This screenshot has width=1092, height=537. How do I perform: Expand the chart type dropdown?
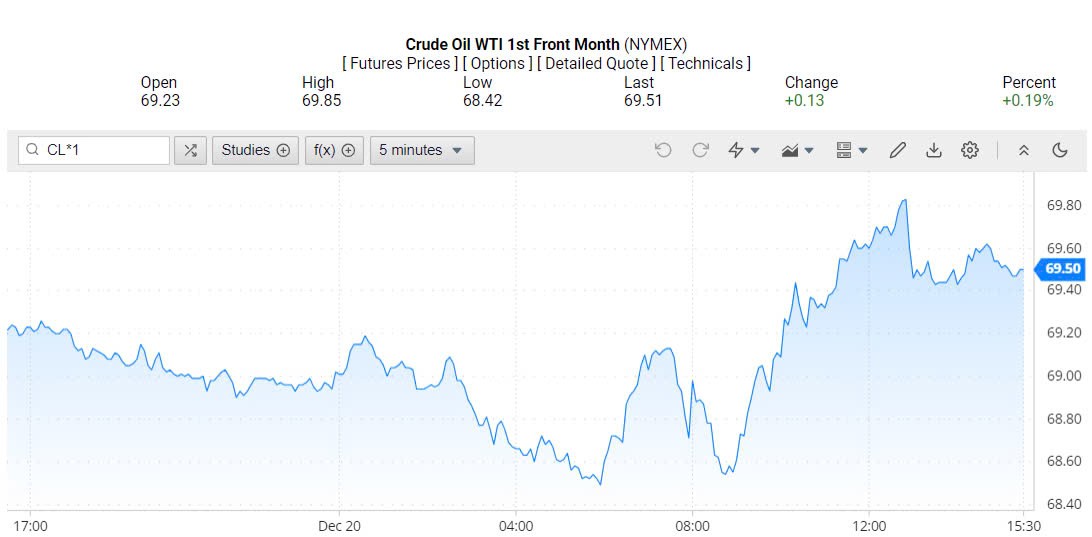798,150
